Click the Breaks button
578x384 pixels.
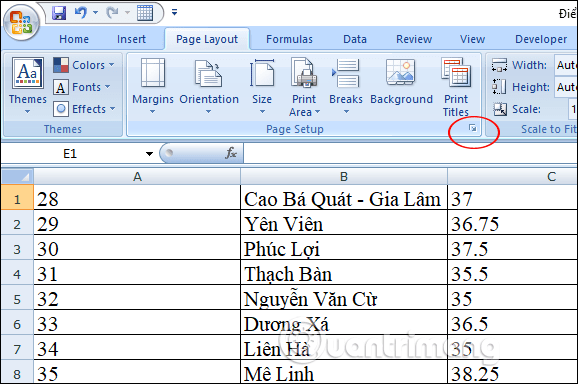[346, 86]
